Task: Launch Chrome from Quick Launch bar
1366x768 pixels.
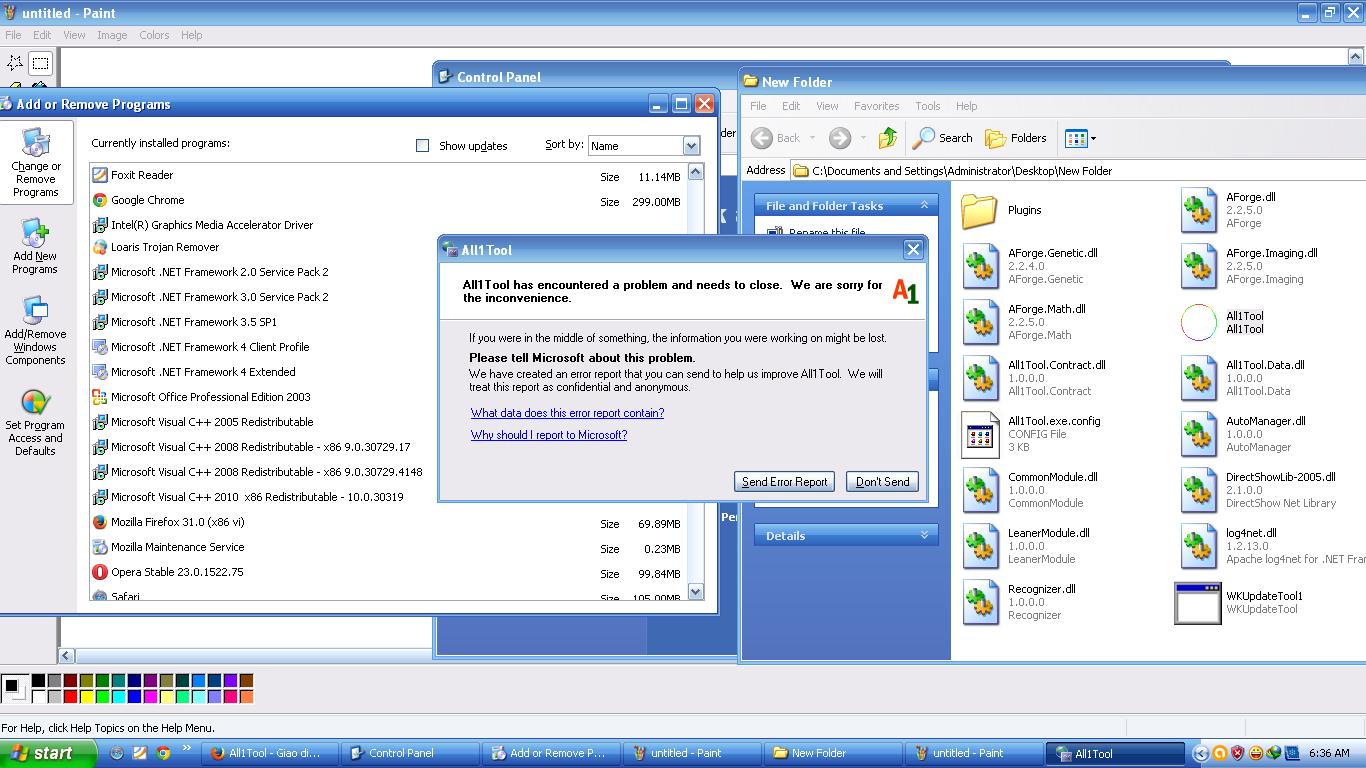Action: 163,753
